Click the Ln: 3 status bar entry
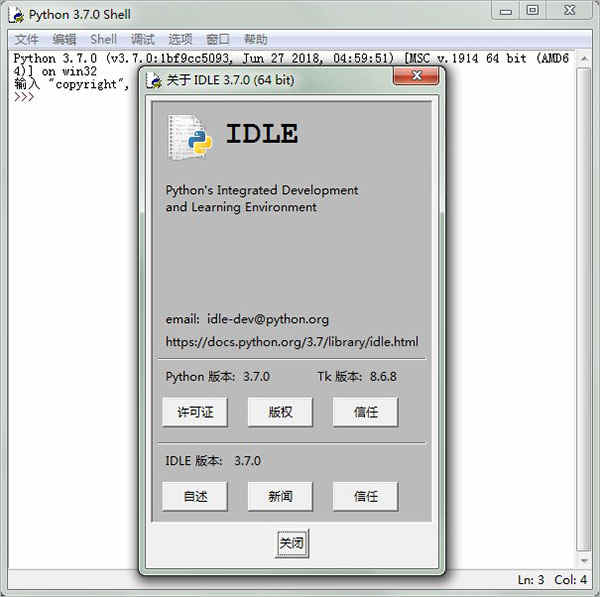600x597 pixels. pos(531,580)
